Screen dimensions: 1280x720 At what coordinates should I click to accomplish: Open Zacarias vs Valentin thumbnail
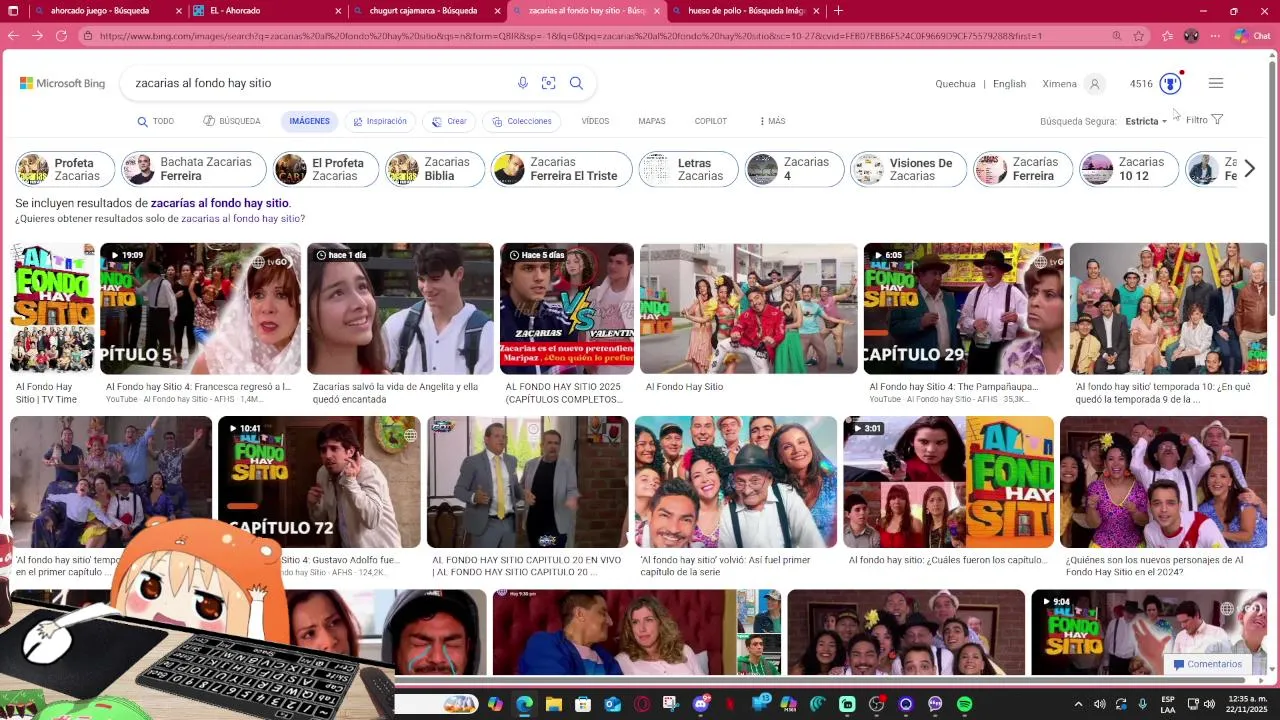click(x=567, y=308)
